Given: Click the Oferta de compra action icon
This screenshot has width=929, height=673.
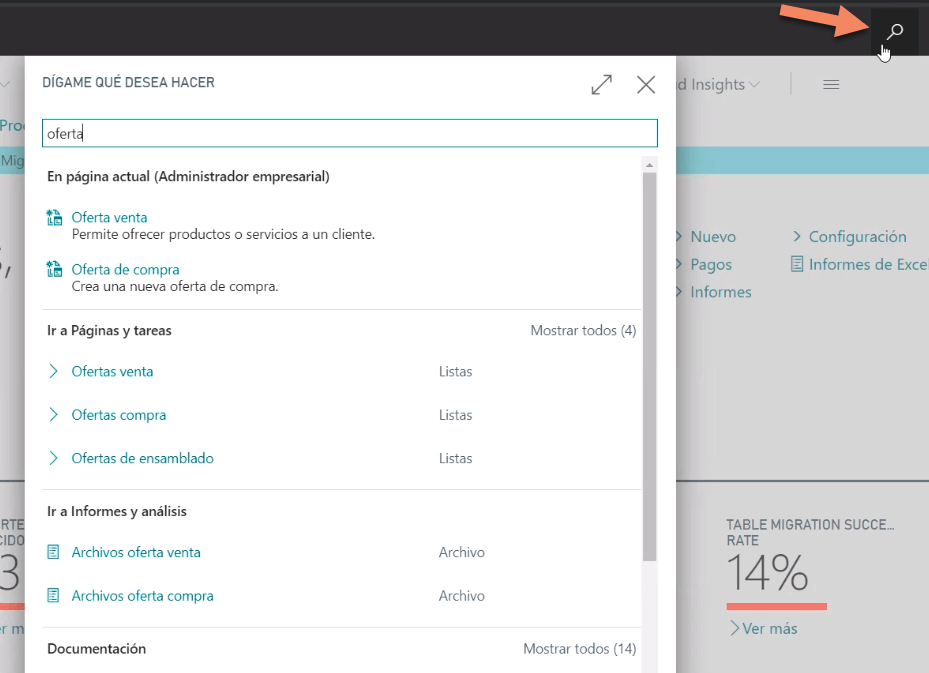Looking at the screenshot, I should click(x=55, y=270).
